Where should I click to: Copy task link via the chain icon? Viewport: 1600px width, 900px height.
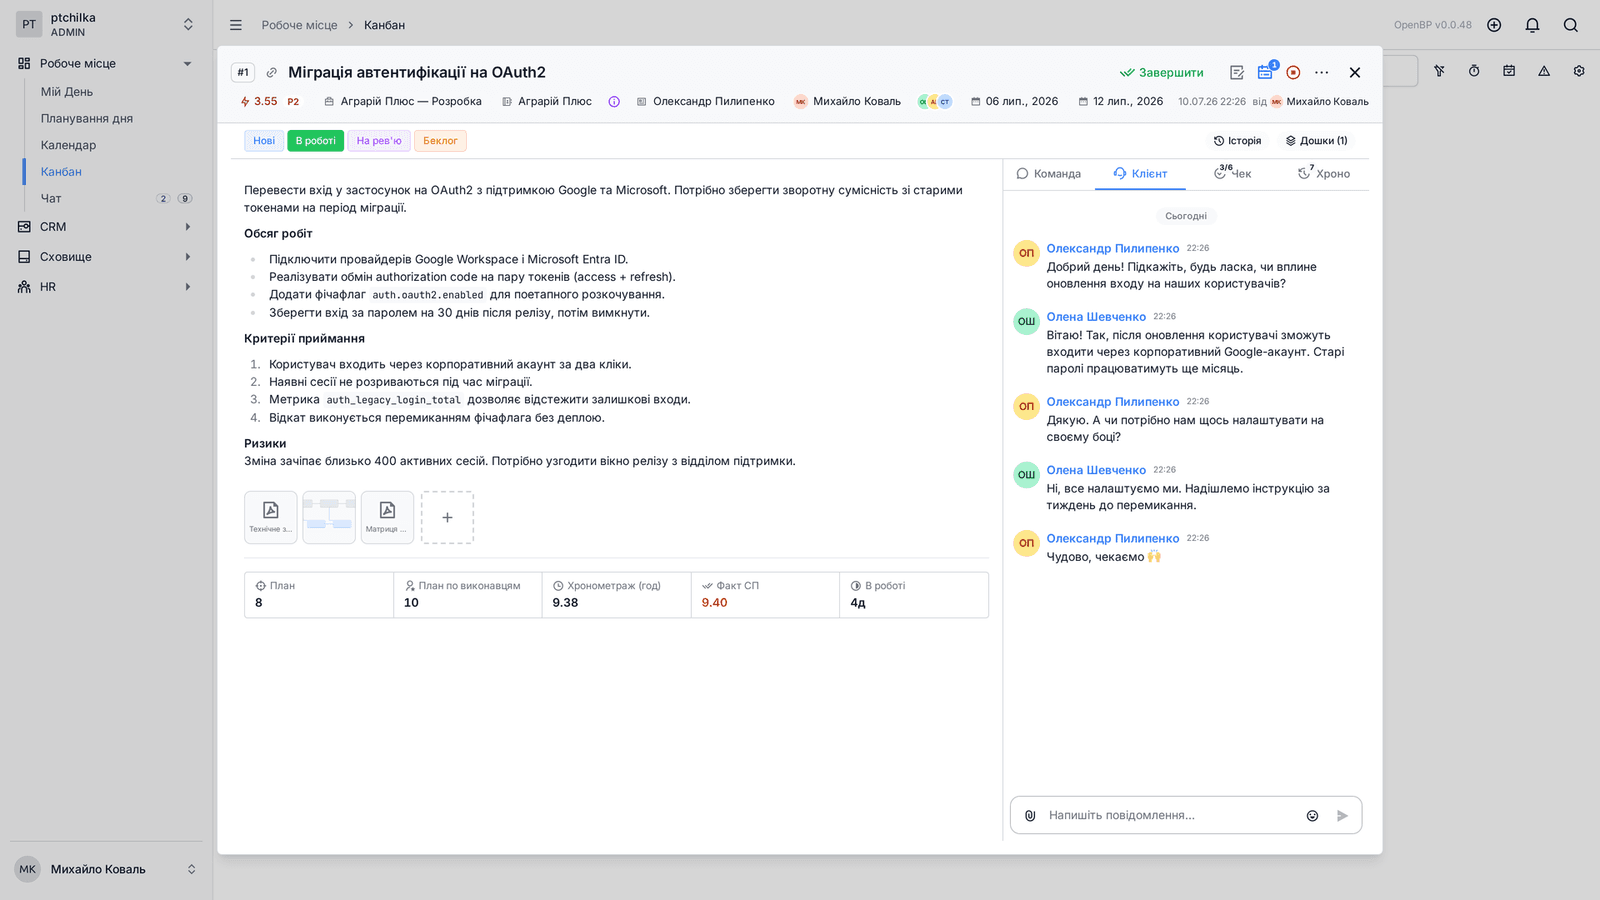pos(271,72)
